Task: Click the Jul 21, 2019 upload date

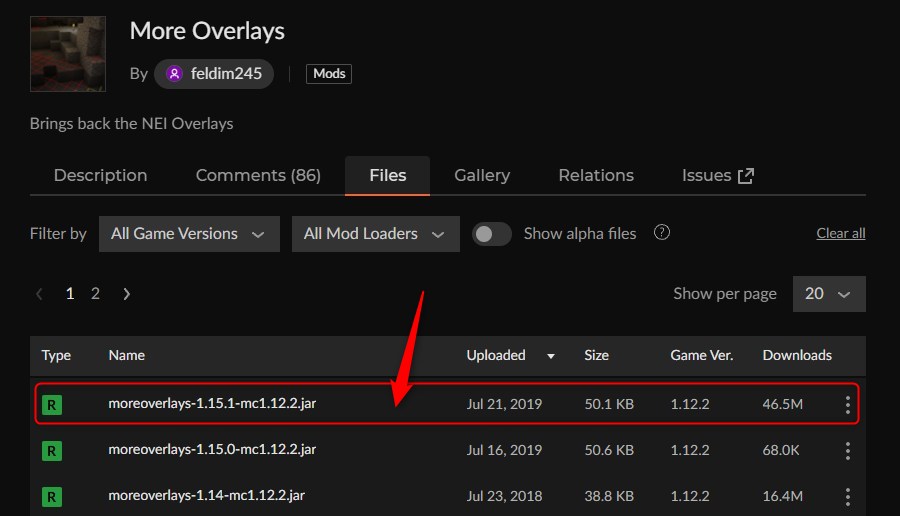Action: coord(504,404)
